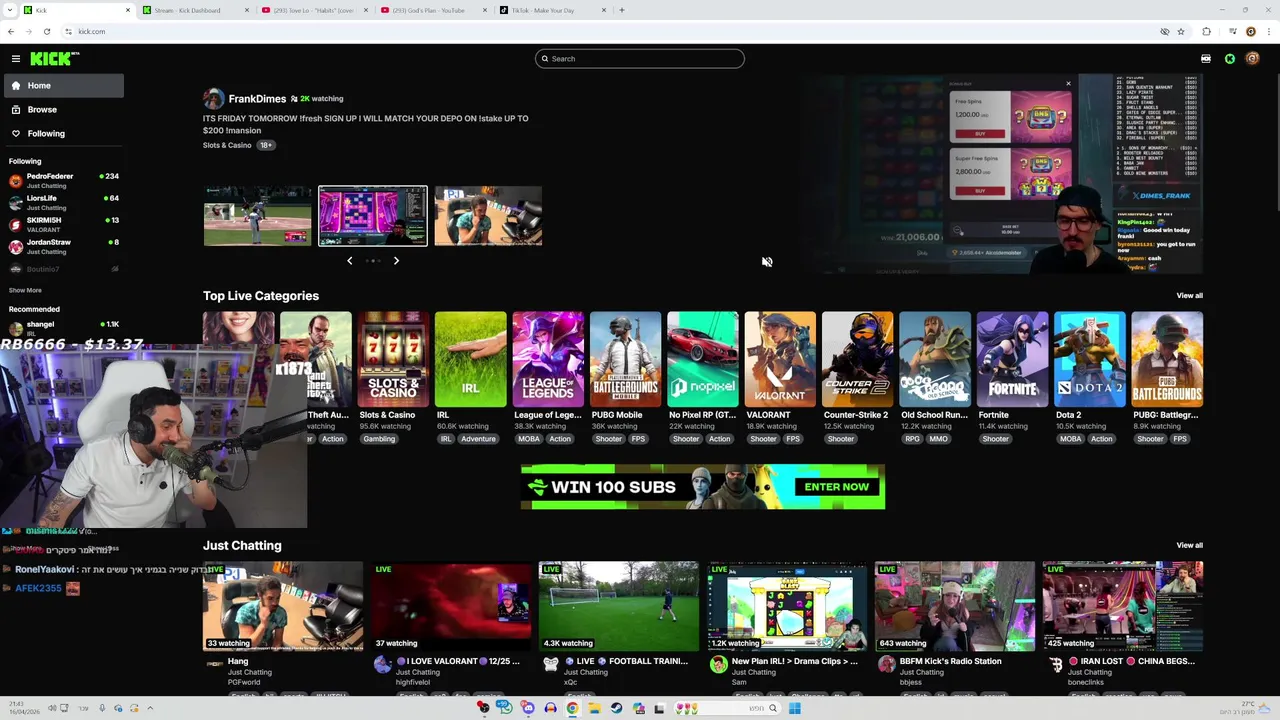Image resolution: width=1280 pixels, height=720 pixels.
Task: Open the Hang stream by PGFworld
Action: [283, 607]
